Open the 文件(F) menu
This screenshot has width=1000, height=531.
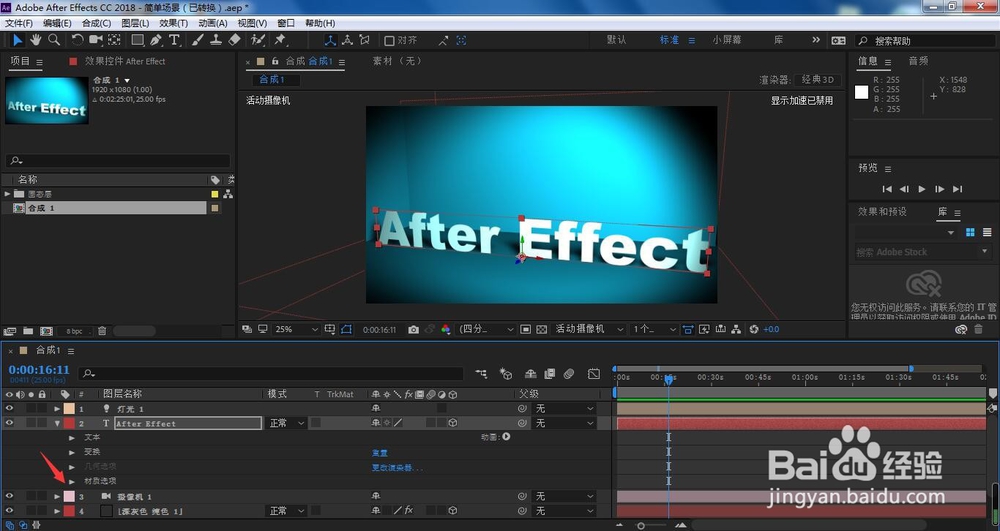18,23
